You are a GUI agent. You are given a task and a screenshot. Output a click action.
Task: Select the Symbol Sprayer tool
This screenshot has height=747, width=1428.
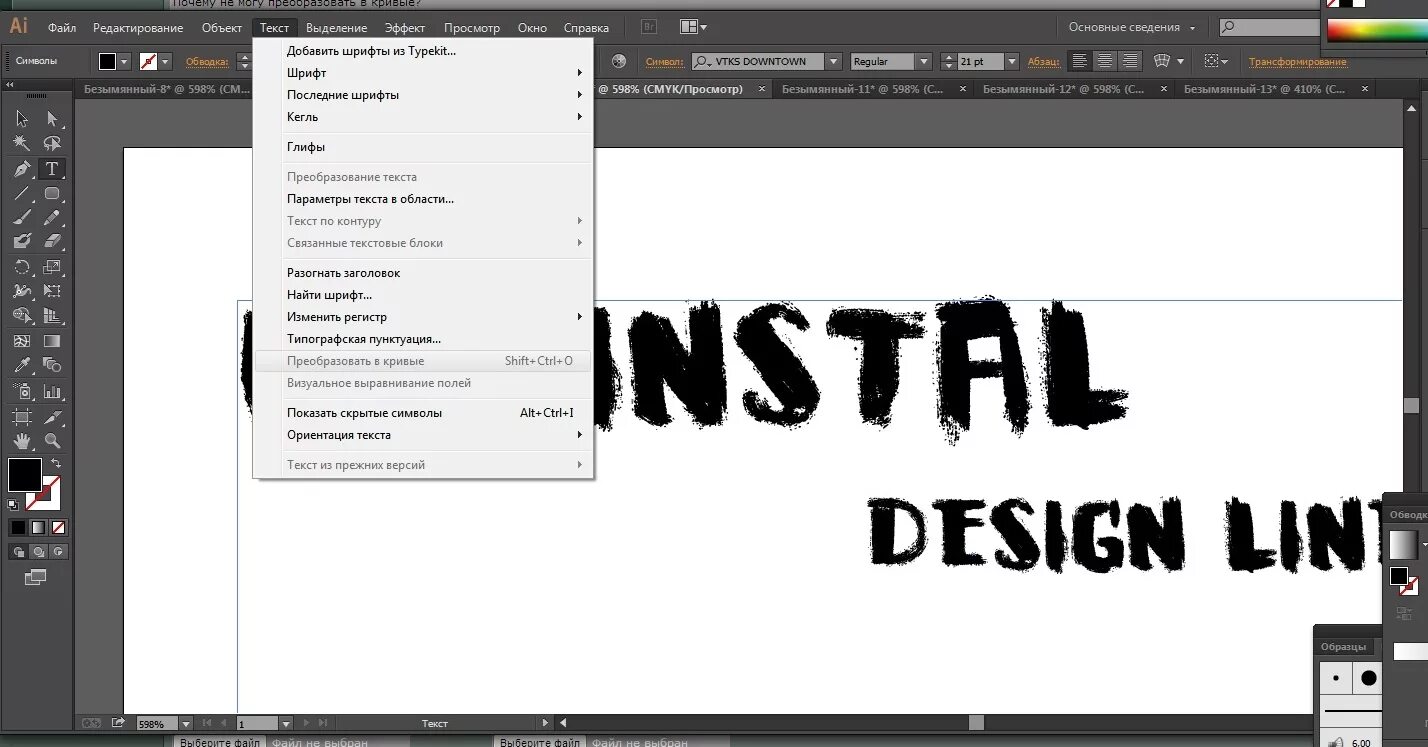pos(22,391)
